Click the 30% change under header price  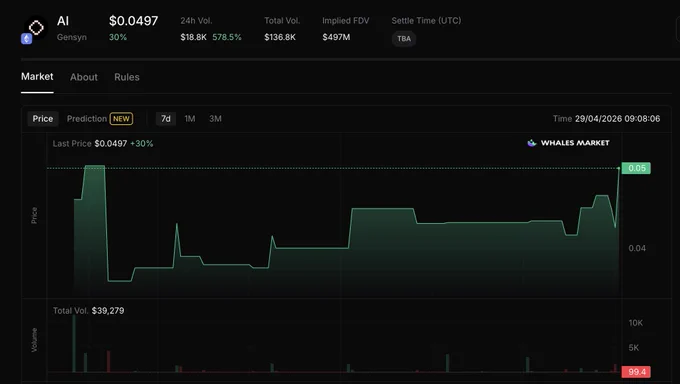(x=118, y=37)
